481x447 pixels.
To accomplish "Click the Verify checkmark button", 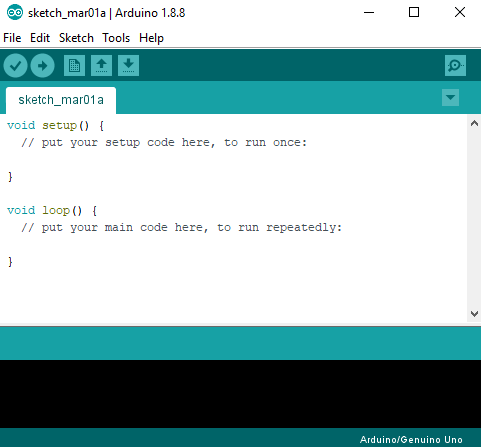I will [15, 66].
